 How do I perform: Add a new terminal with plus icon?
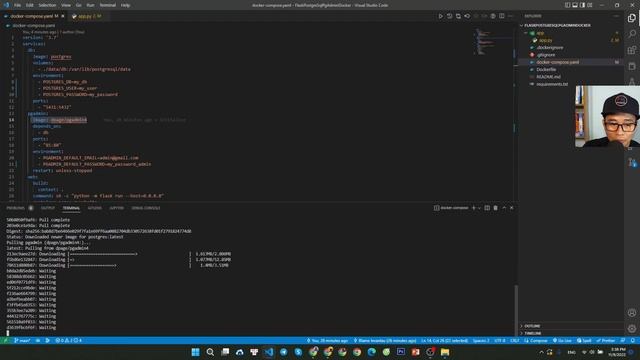pos(474,208)
